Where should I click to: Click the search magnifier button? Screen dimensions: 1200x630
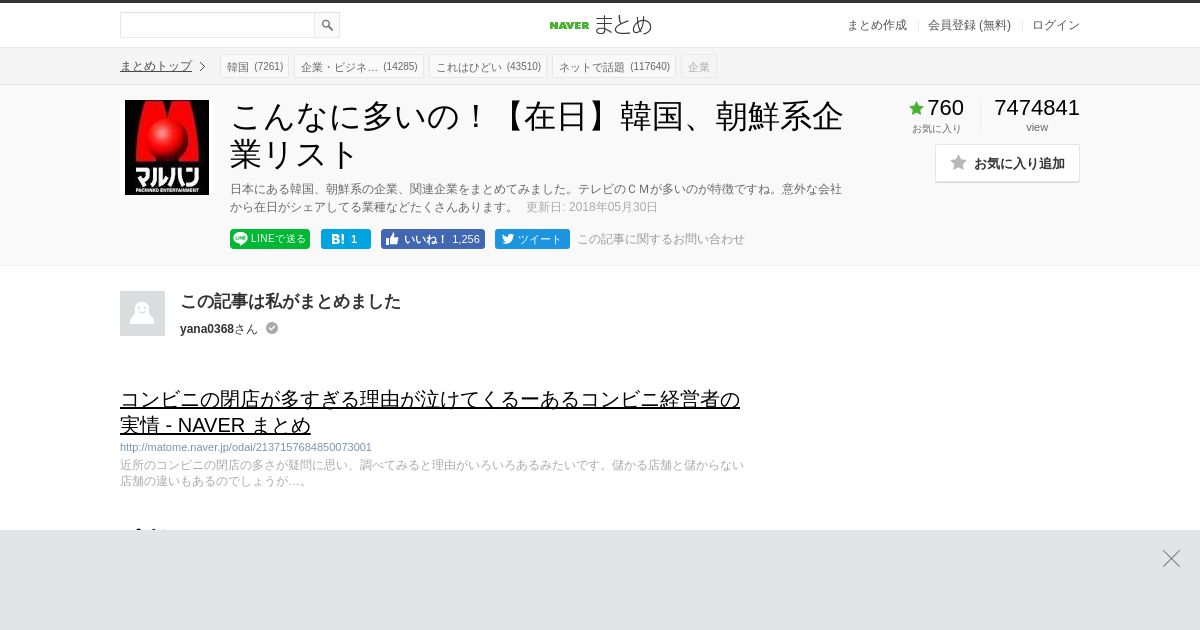click(x=327, y=25)
